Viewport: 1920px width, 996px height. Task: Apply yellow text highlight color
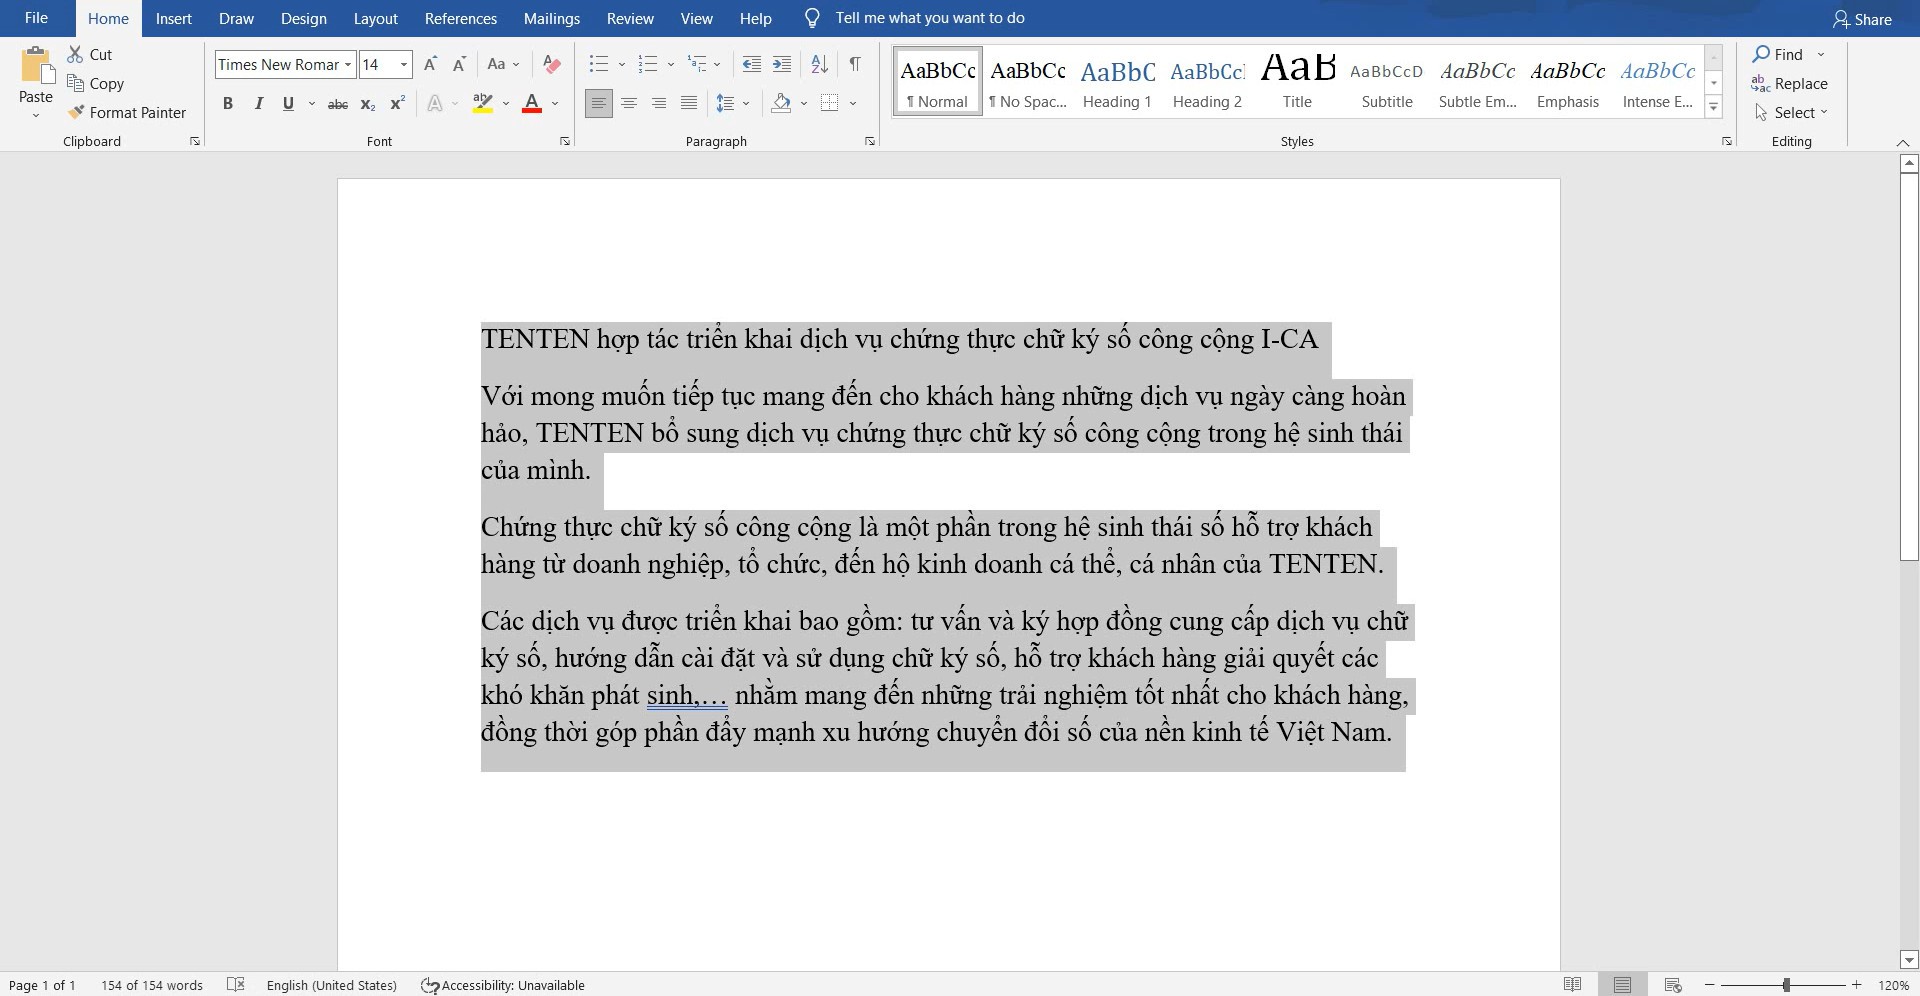[x=483, y=104]
